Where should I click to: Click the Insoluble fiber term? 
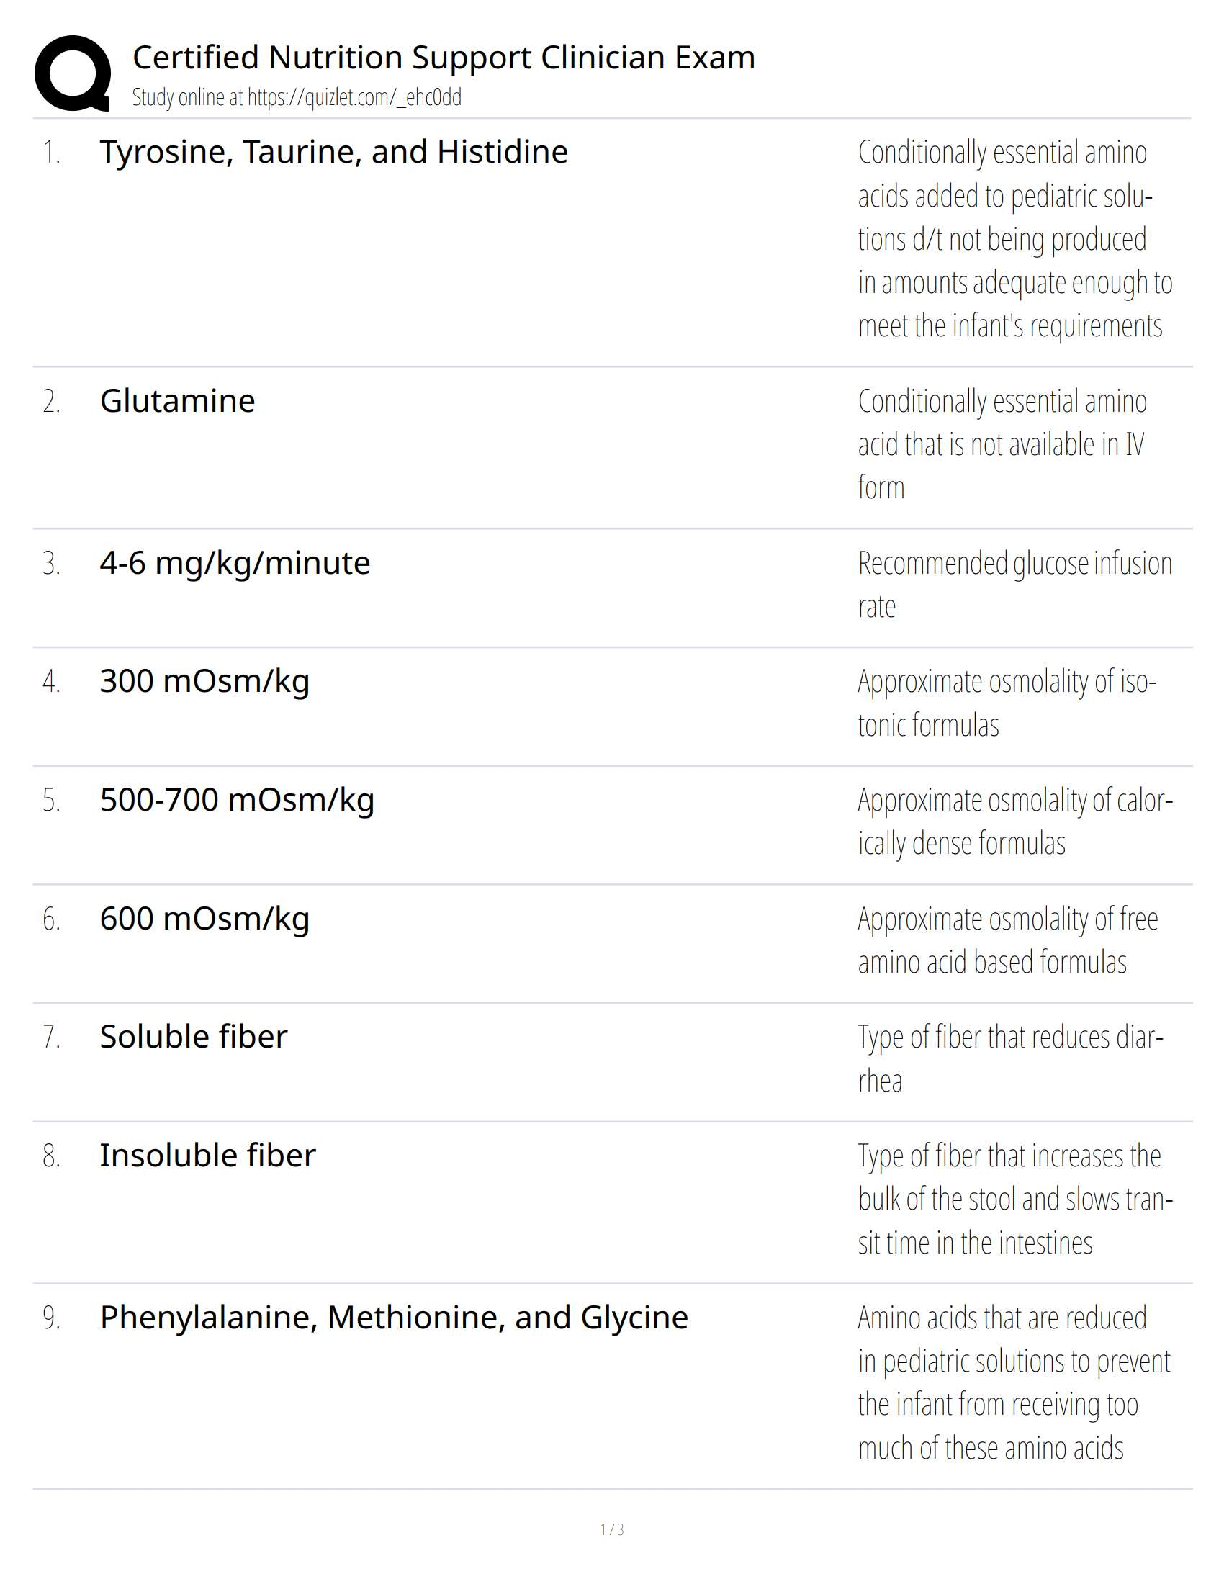point(207,1155)
